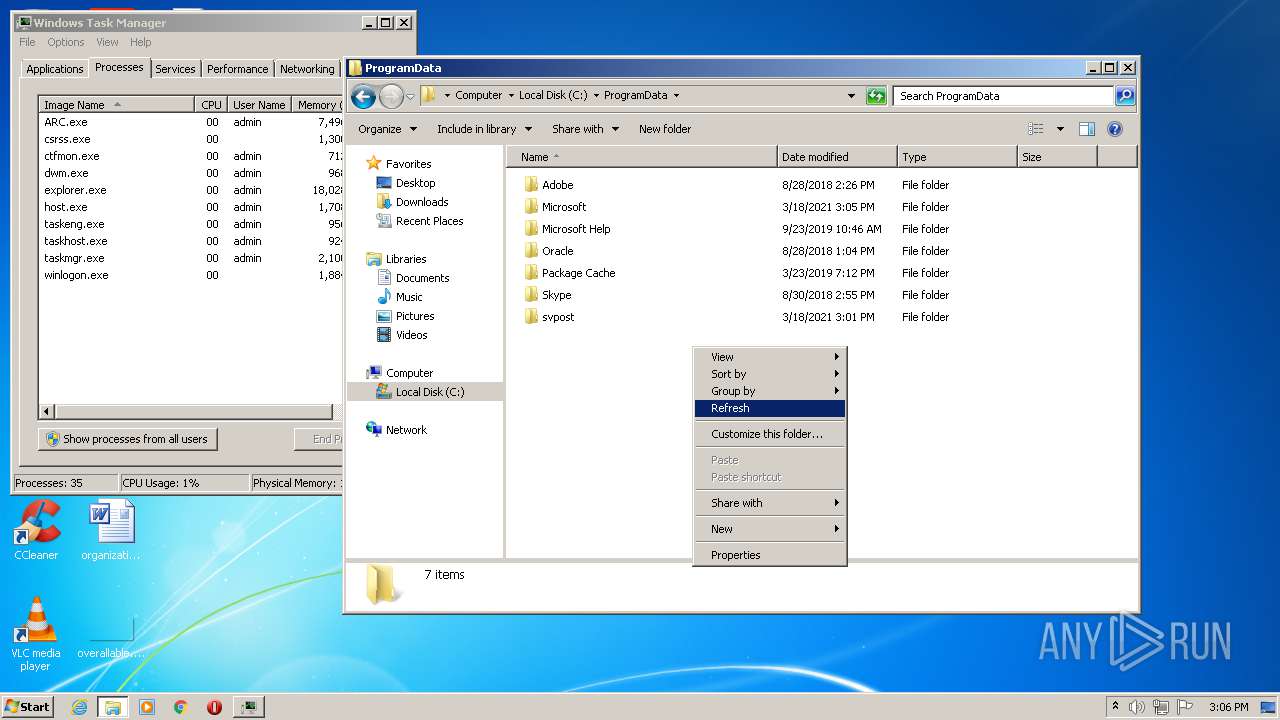Open Group by in the context menu

(x=770, y=391)
